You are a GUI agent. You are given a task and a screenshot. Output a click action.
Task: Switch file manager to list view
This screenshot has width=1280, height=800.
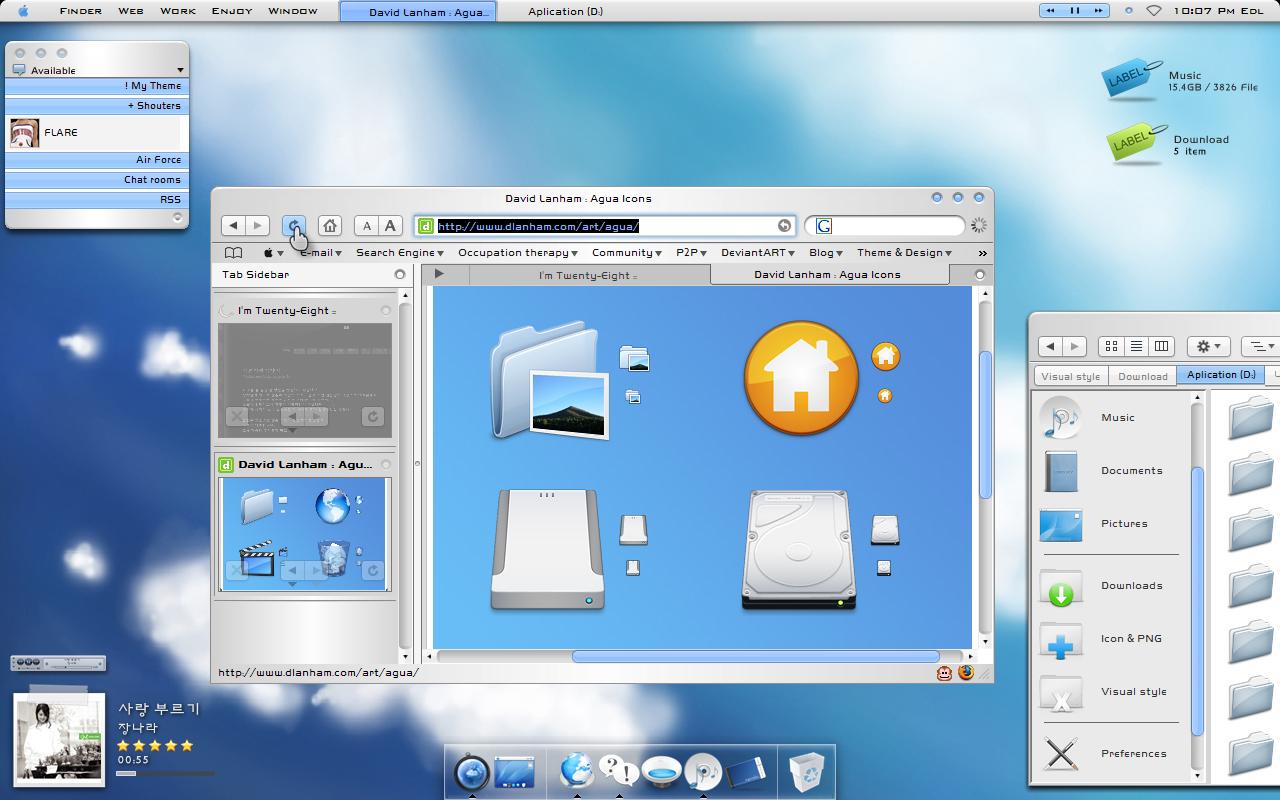1136,346
